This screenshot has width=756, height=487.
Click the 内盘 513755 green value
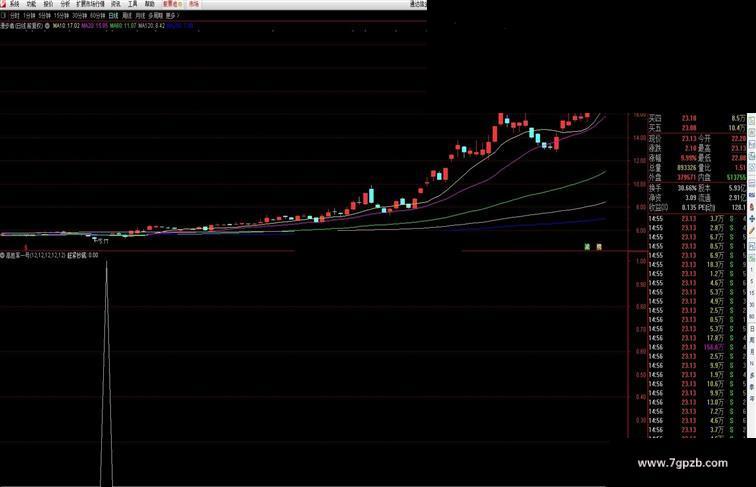(x=736, y=177)
